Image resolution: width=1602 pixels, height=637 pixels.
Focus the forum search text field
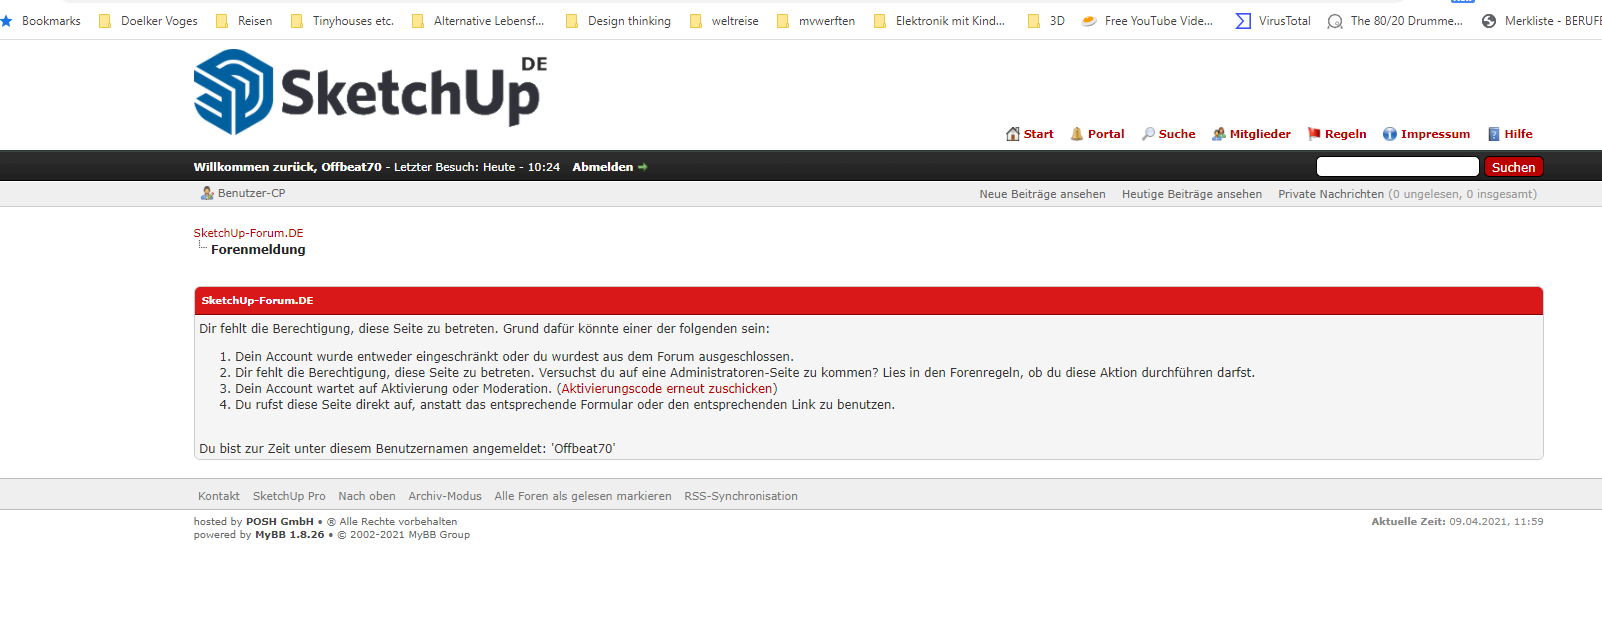pos(1397,167)
